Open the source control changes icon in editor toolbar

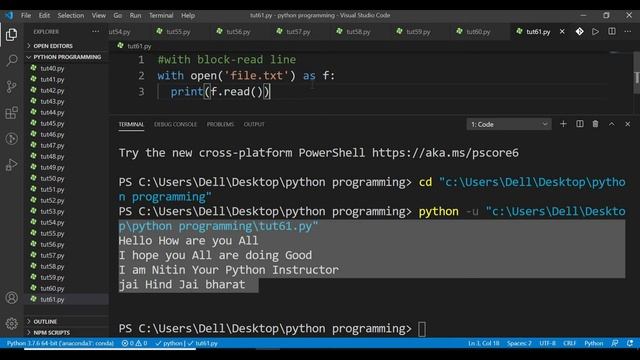click(x=580, y=31)
